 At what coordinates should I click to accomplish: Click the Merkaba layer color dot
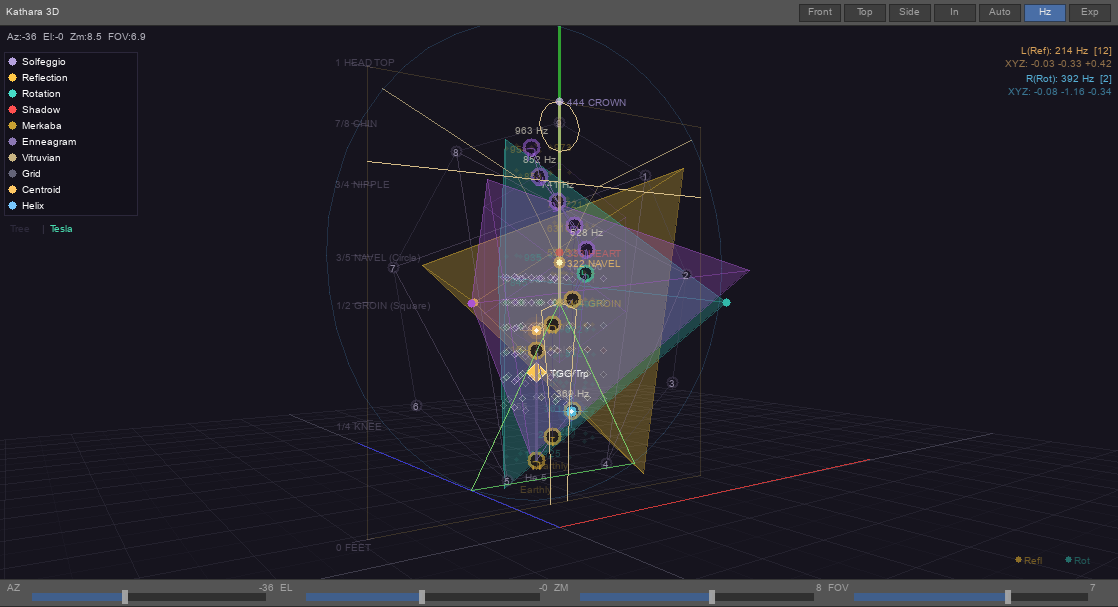click(10, 125)
